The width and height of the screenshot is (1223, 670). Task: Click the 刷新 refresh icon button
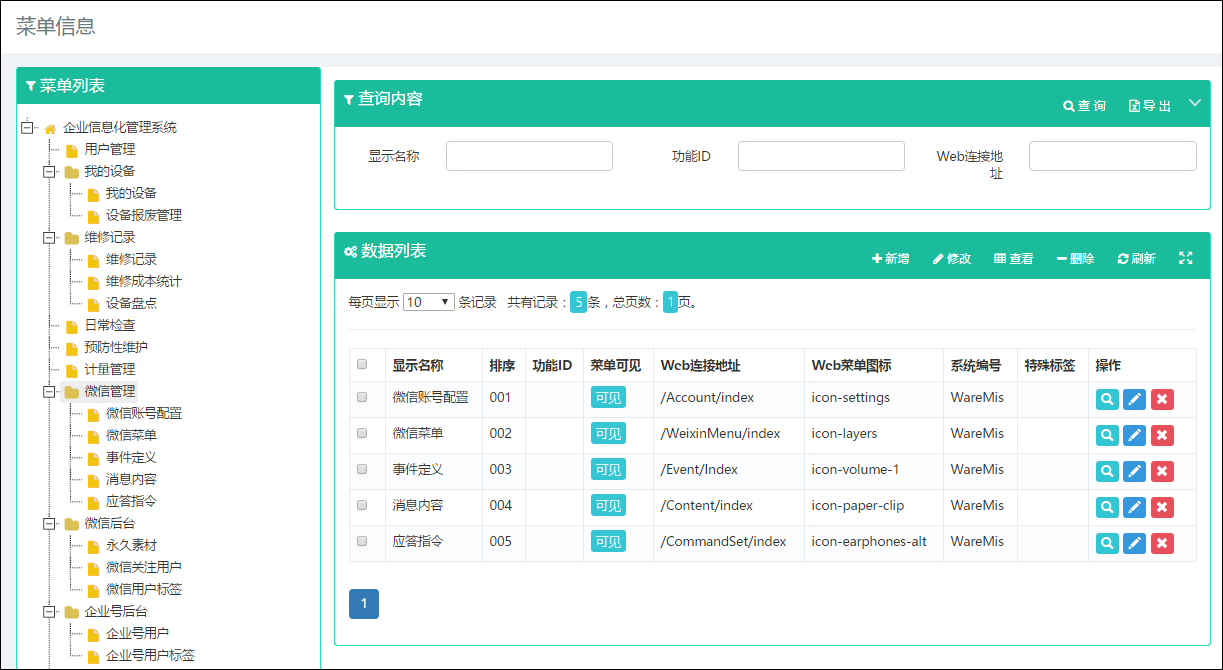[x=1136, y=258]
